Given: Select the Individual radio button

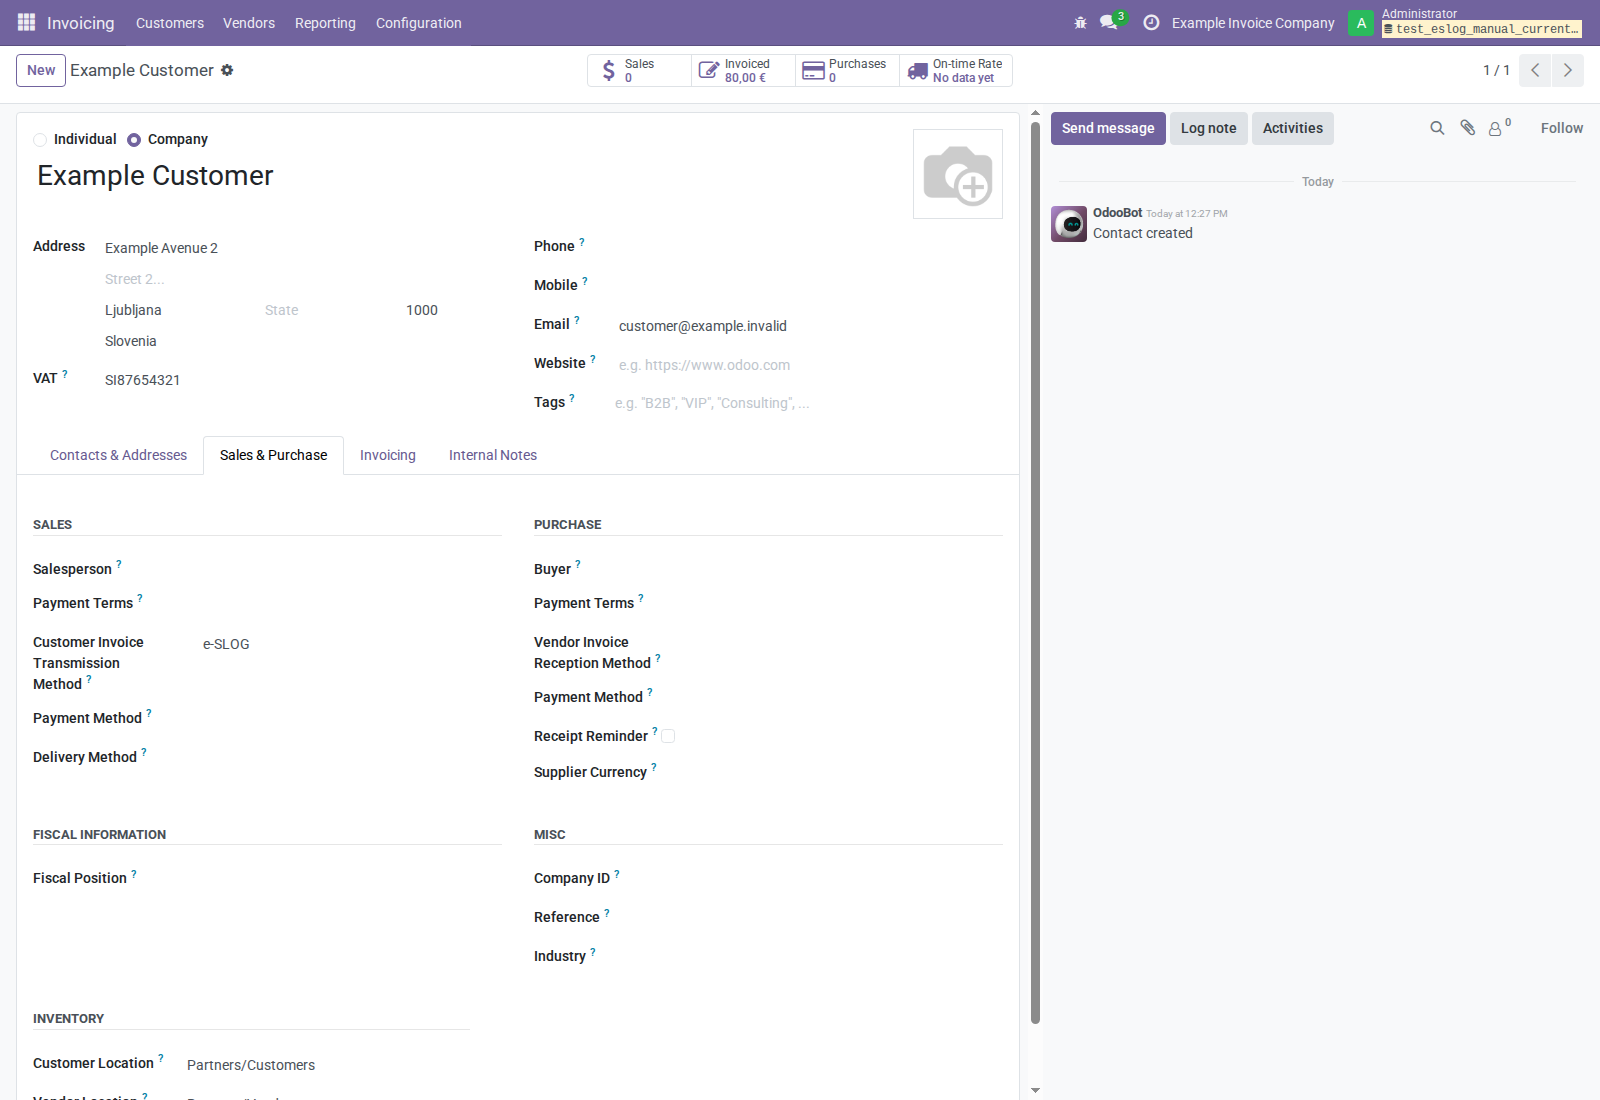Looking at the screenshot, I should point(40,140).
